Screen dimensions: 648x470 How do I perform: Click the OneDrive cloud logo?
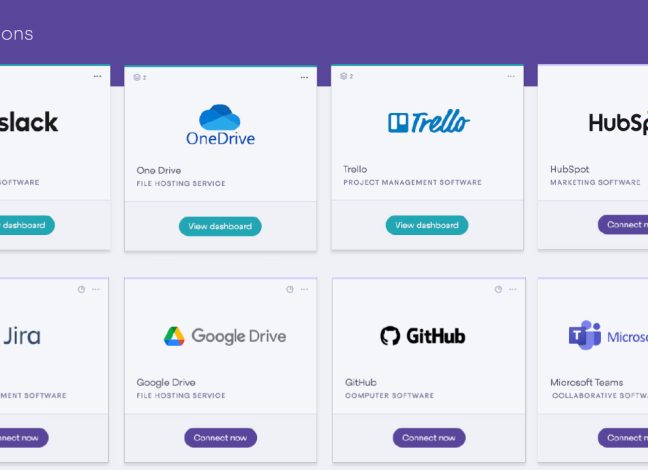(x=220, y=125)
